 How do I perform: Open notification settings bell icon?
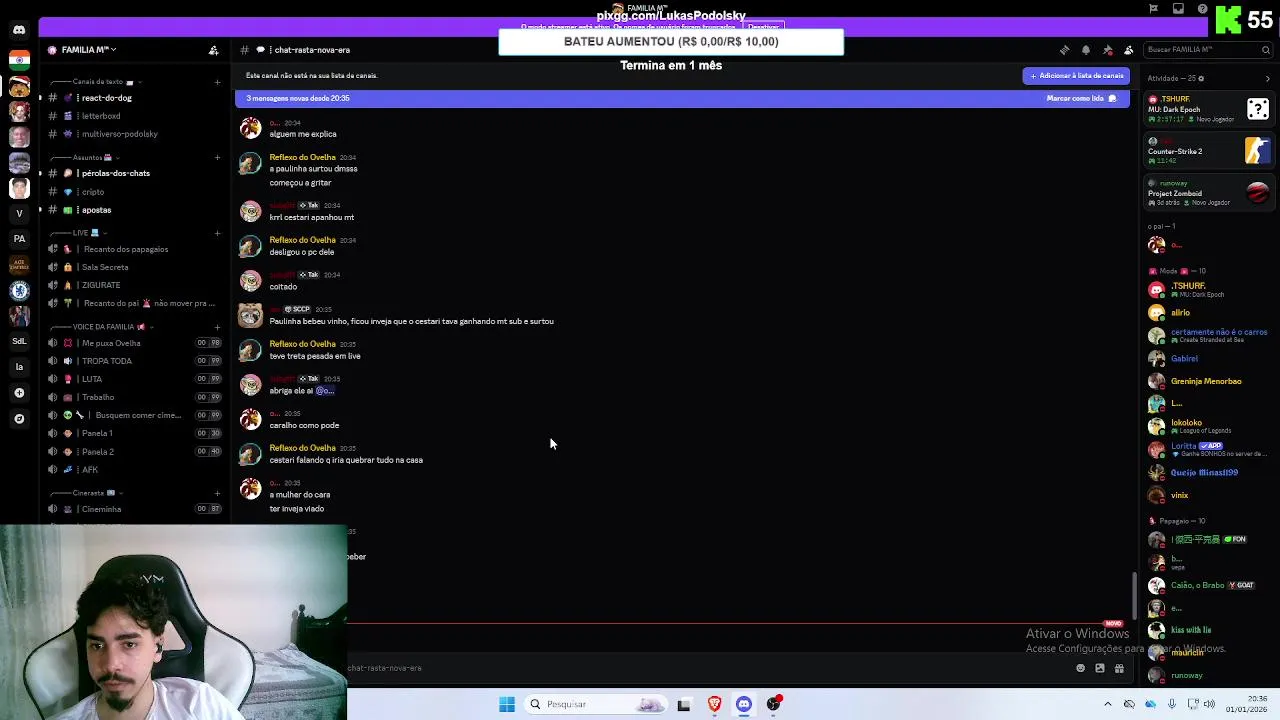1086,50
